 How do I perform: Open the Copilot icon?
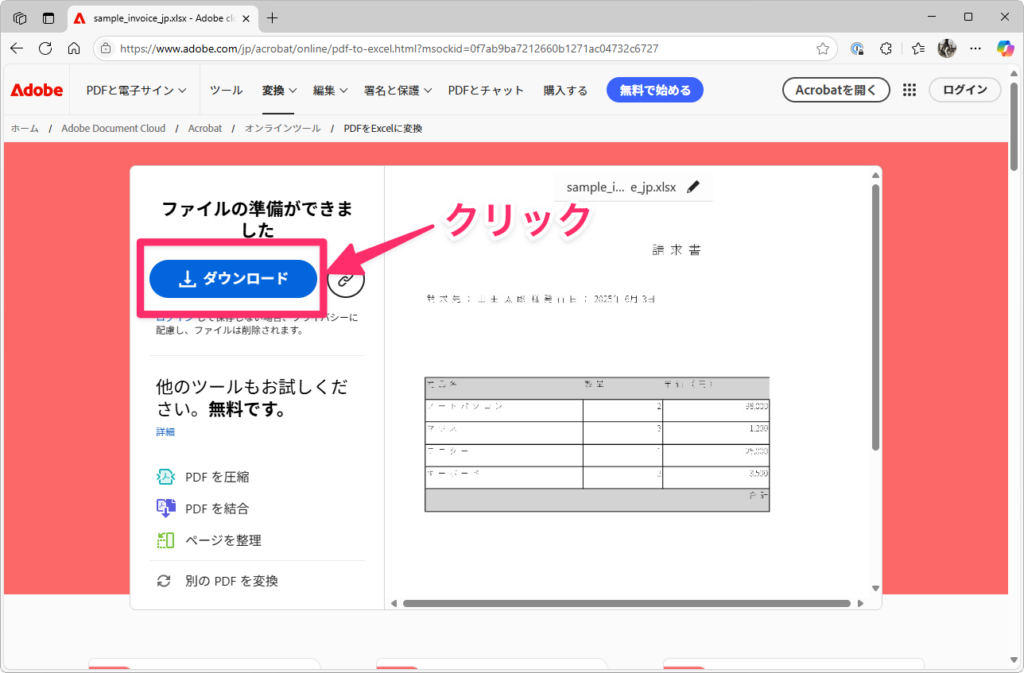(1006, 48)
